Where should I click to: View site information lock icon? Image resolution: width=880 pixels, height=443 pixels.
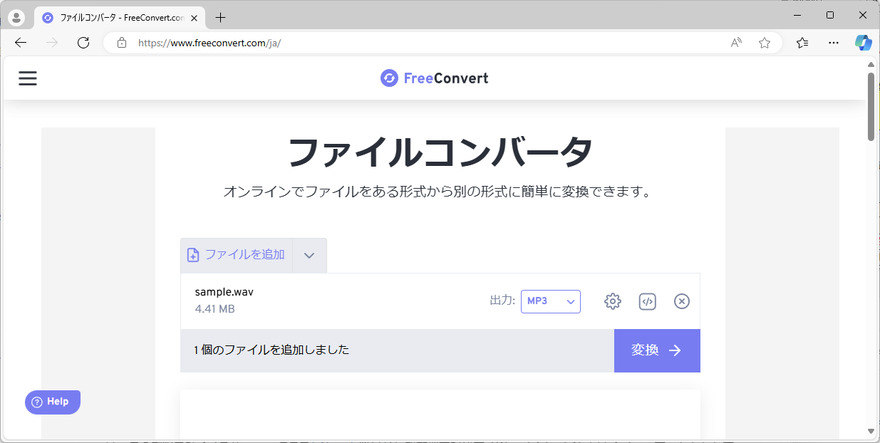pos(121,43)
